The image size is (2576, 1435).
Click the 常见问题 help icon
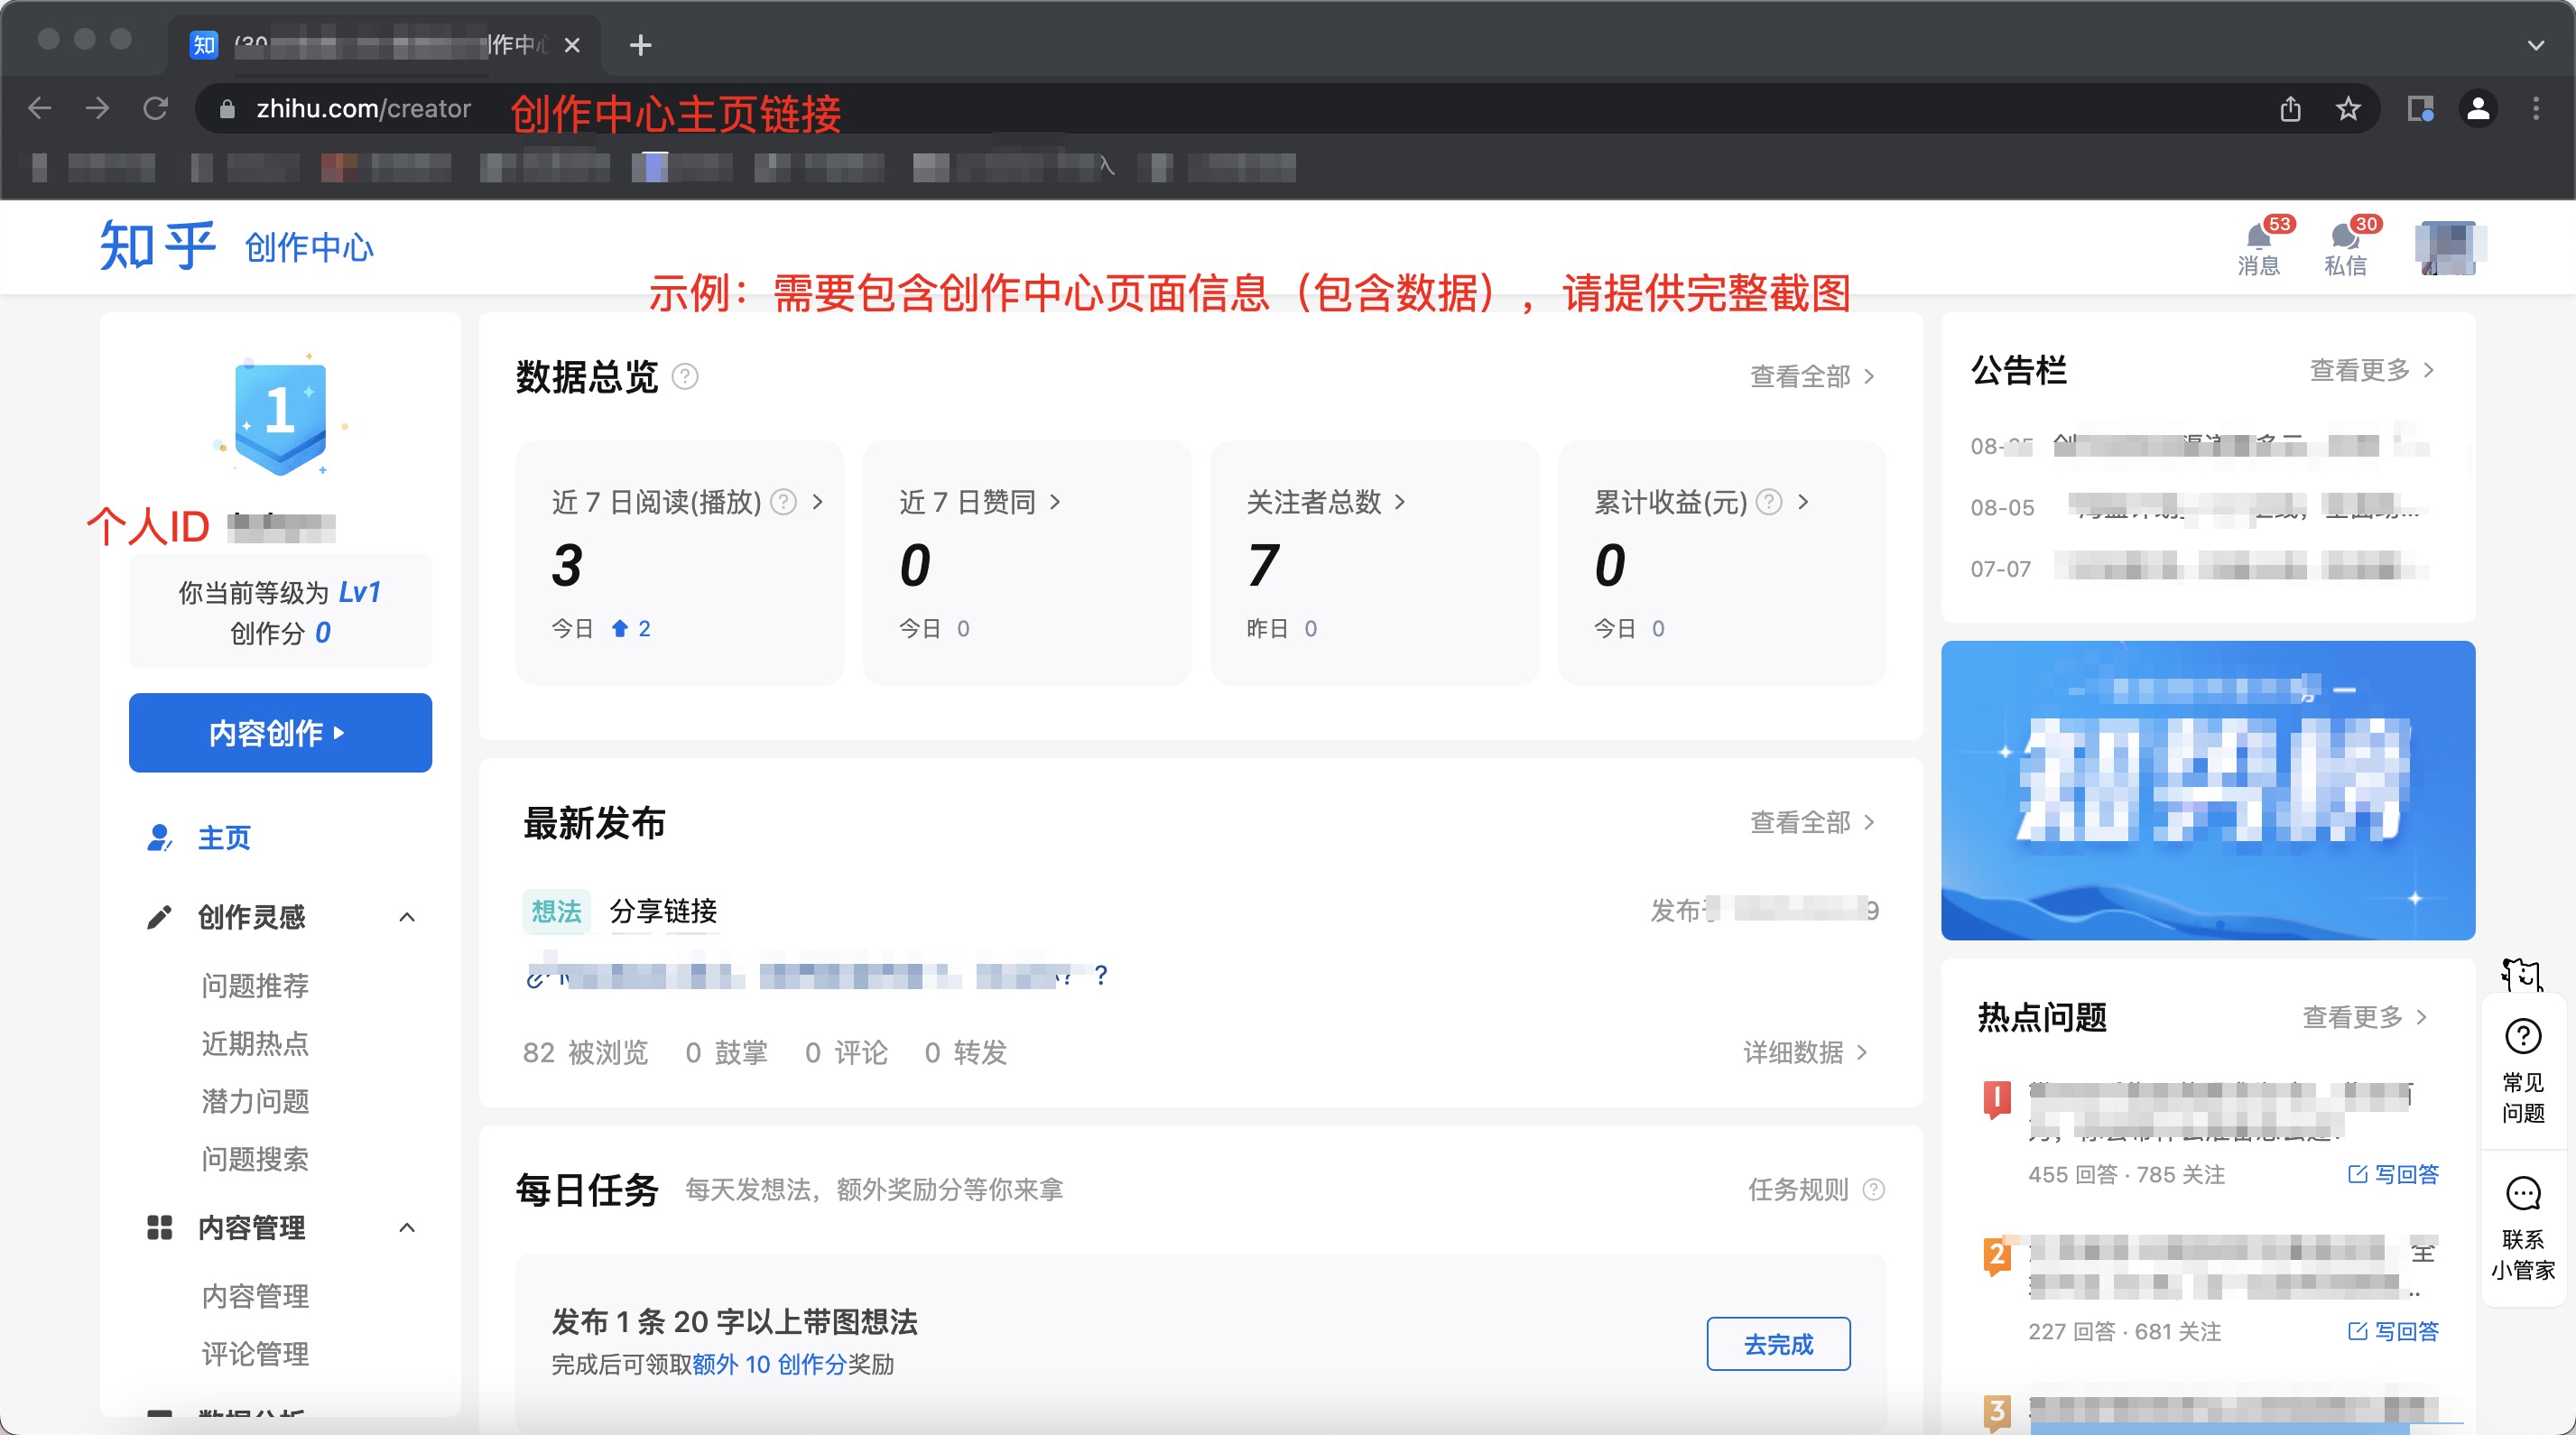[x=2521, y=1037]
